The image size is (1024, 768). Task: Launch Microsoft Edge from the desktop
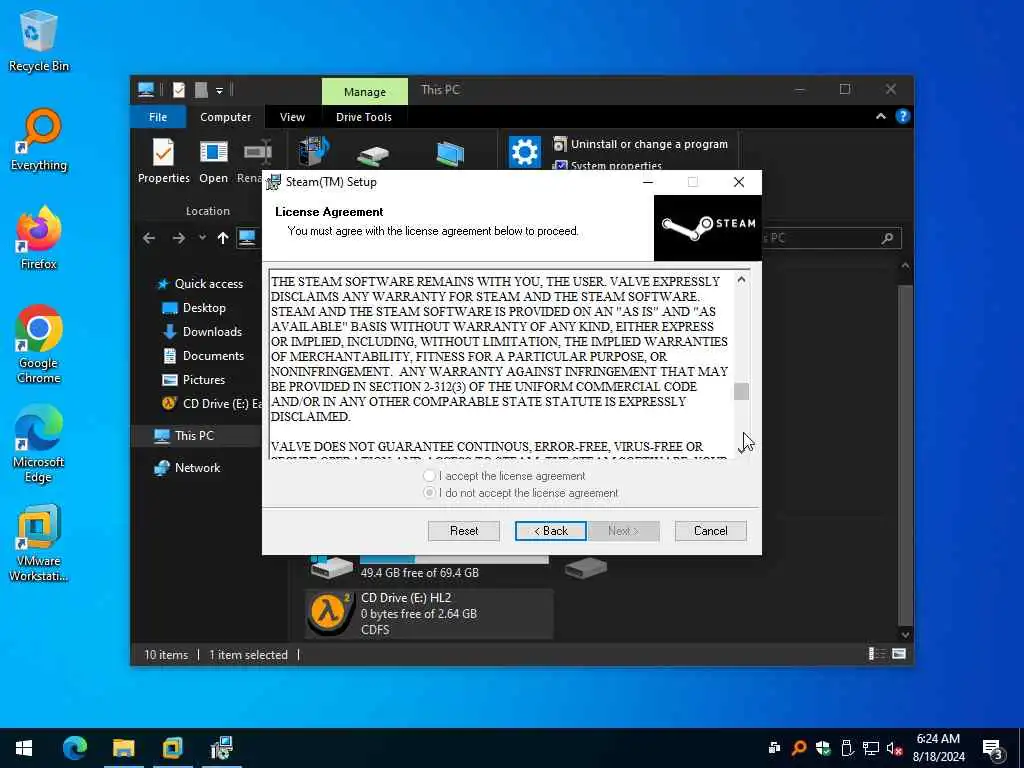pyautogui.click(x=38, y=444)
